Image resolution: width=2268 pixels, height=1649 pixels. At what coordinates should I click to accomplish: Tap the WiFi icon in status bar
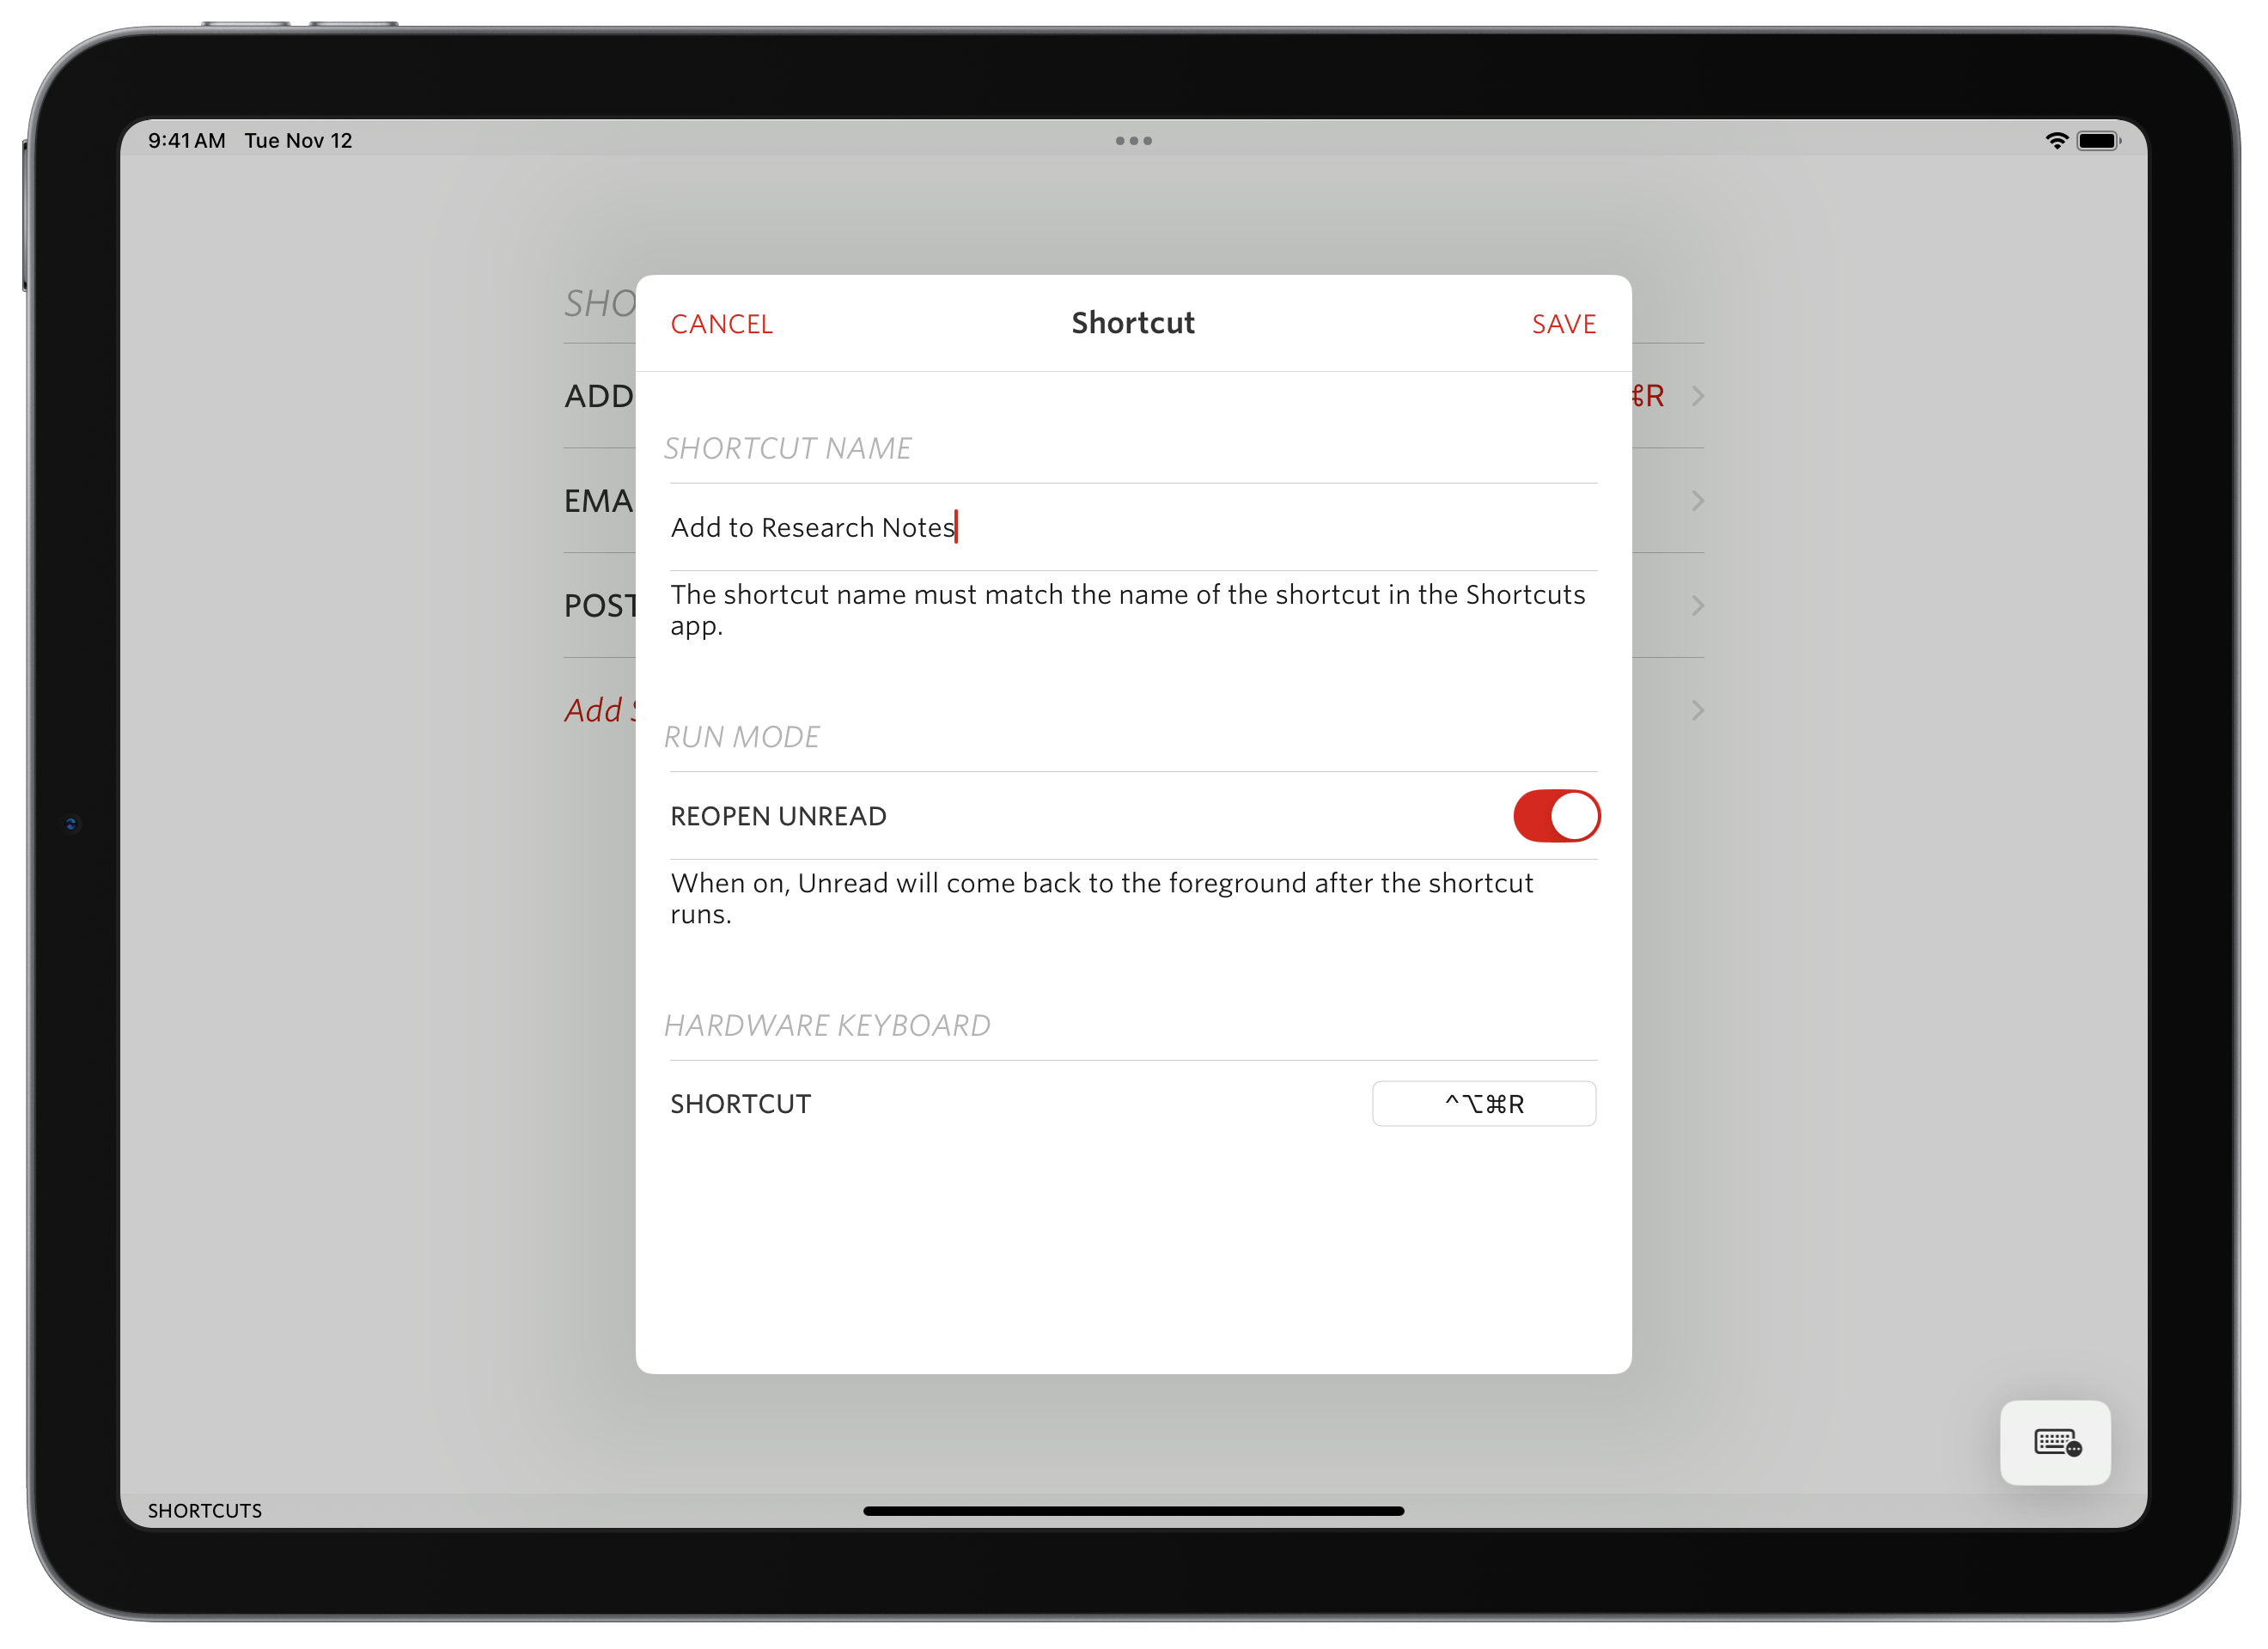(x=2050, y=139)
